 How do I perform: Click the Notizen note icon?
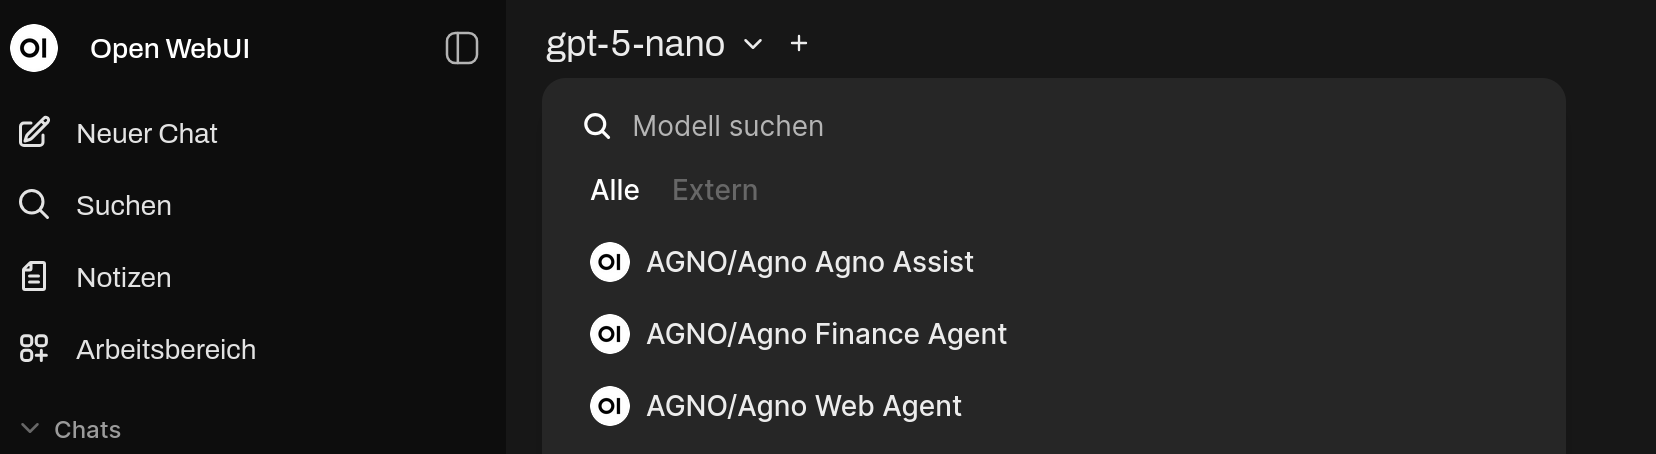tap(34, 277)
